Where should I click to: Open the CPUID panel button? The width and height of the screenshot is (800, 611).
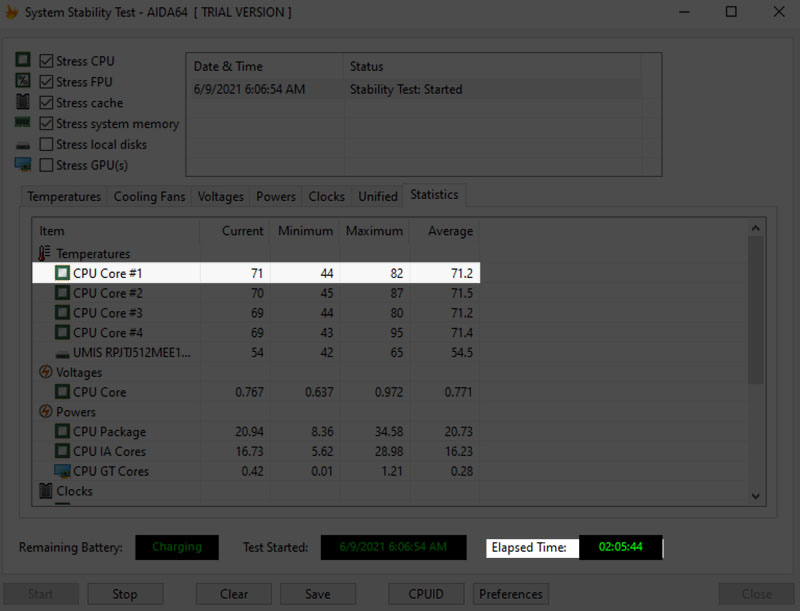426,594
